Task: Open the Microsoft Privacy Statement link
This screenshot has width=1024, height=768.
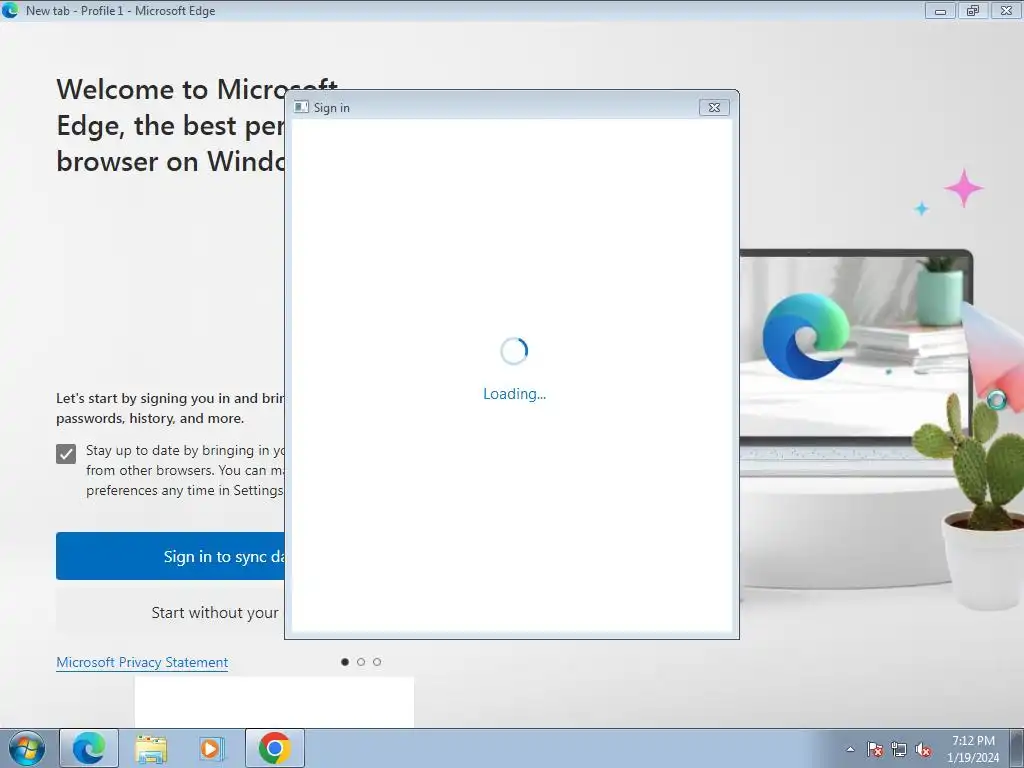Action: tap(142, 662)
